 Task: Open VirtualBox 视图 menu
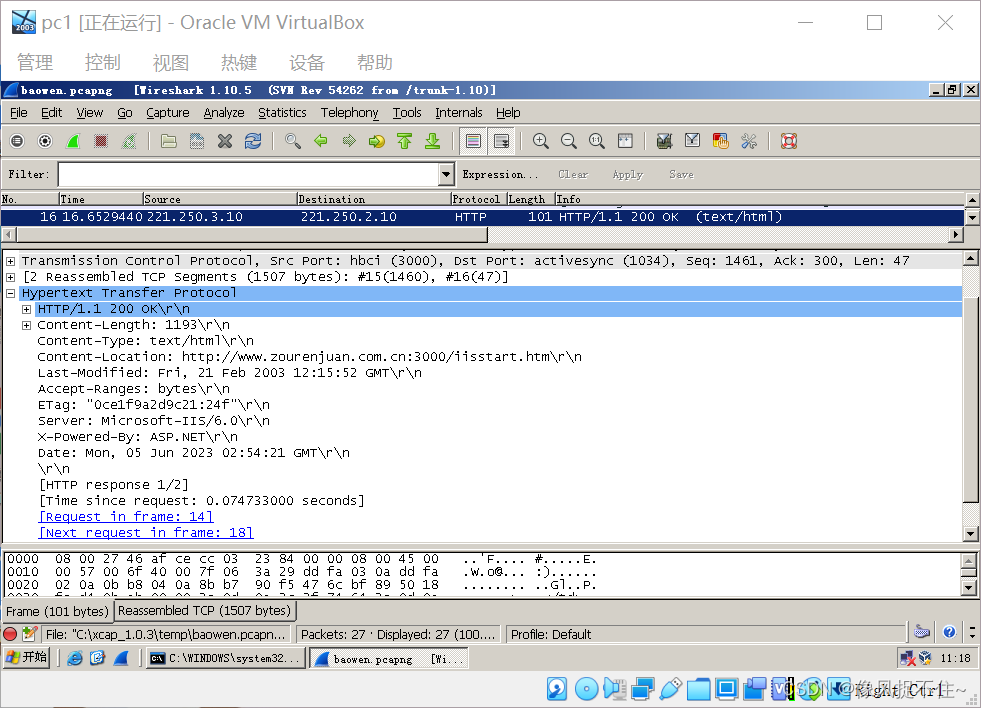coord(171,63)
